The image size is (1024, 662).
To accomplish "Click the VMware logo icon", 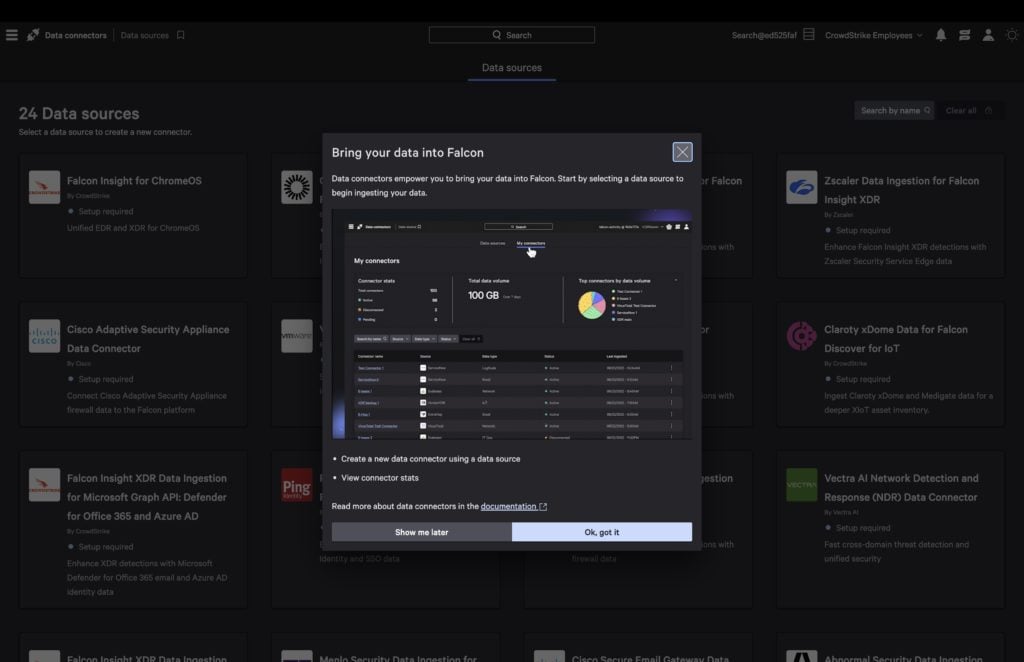I will 296,336.
